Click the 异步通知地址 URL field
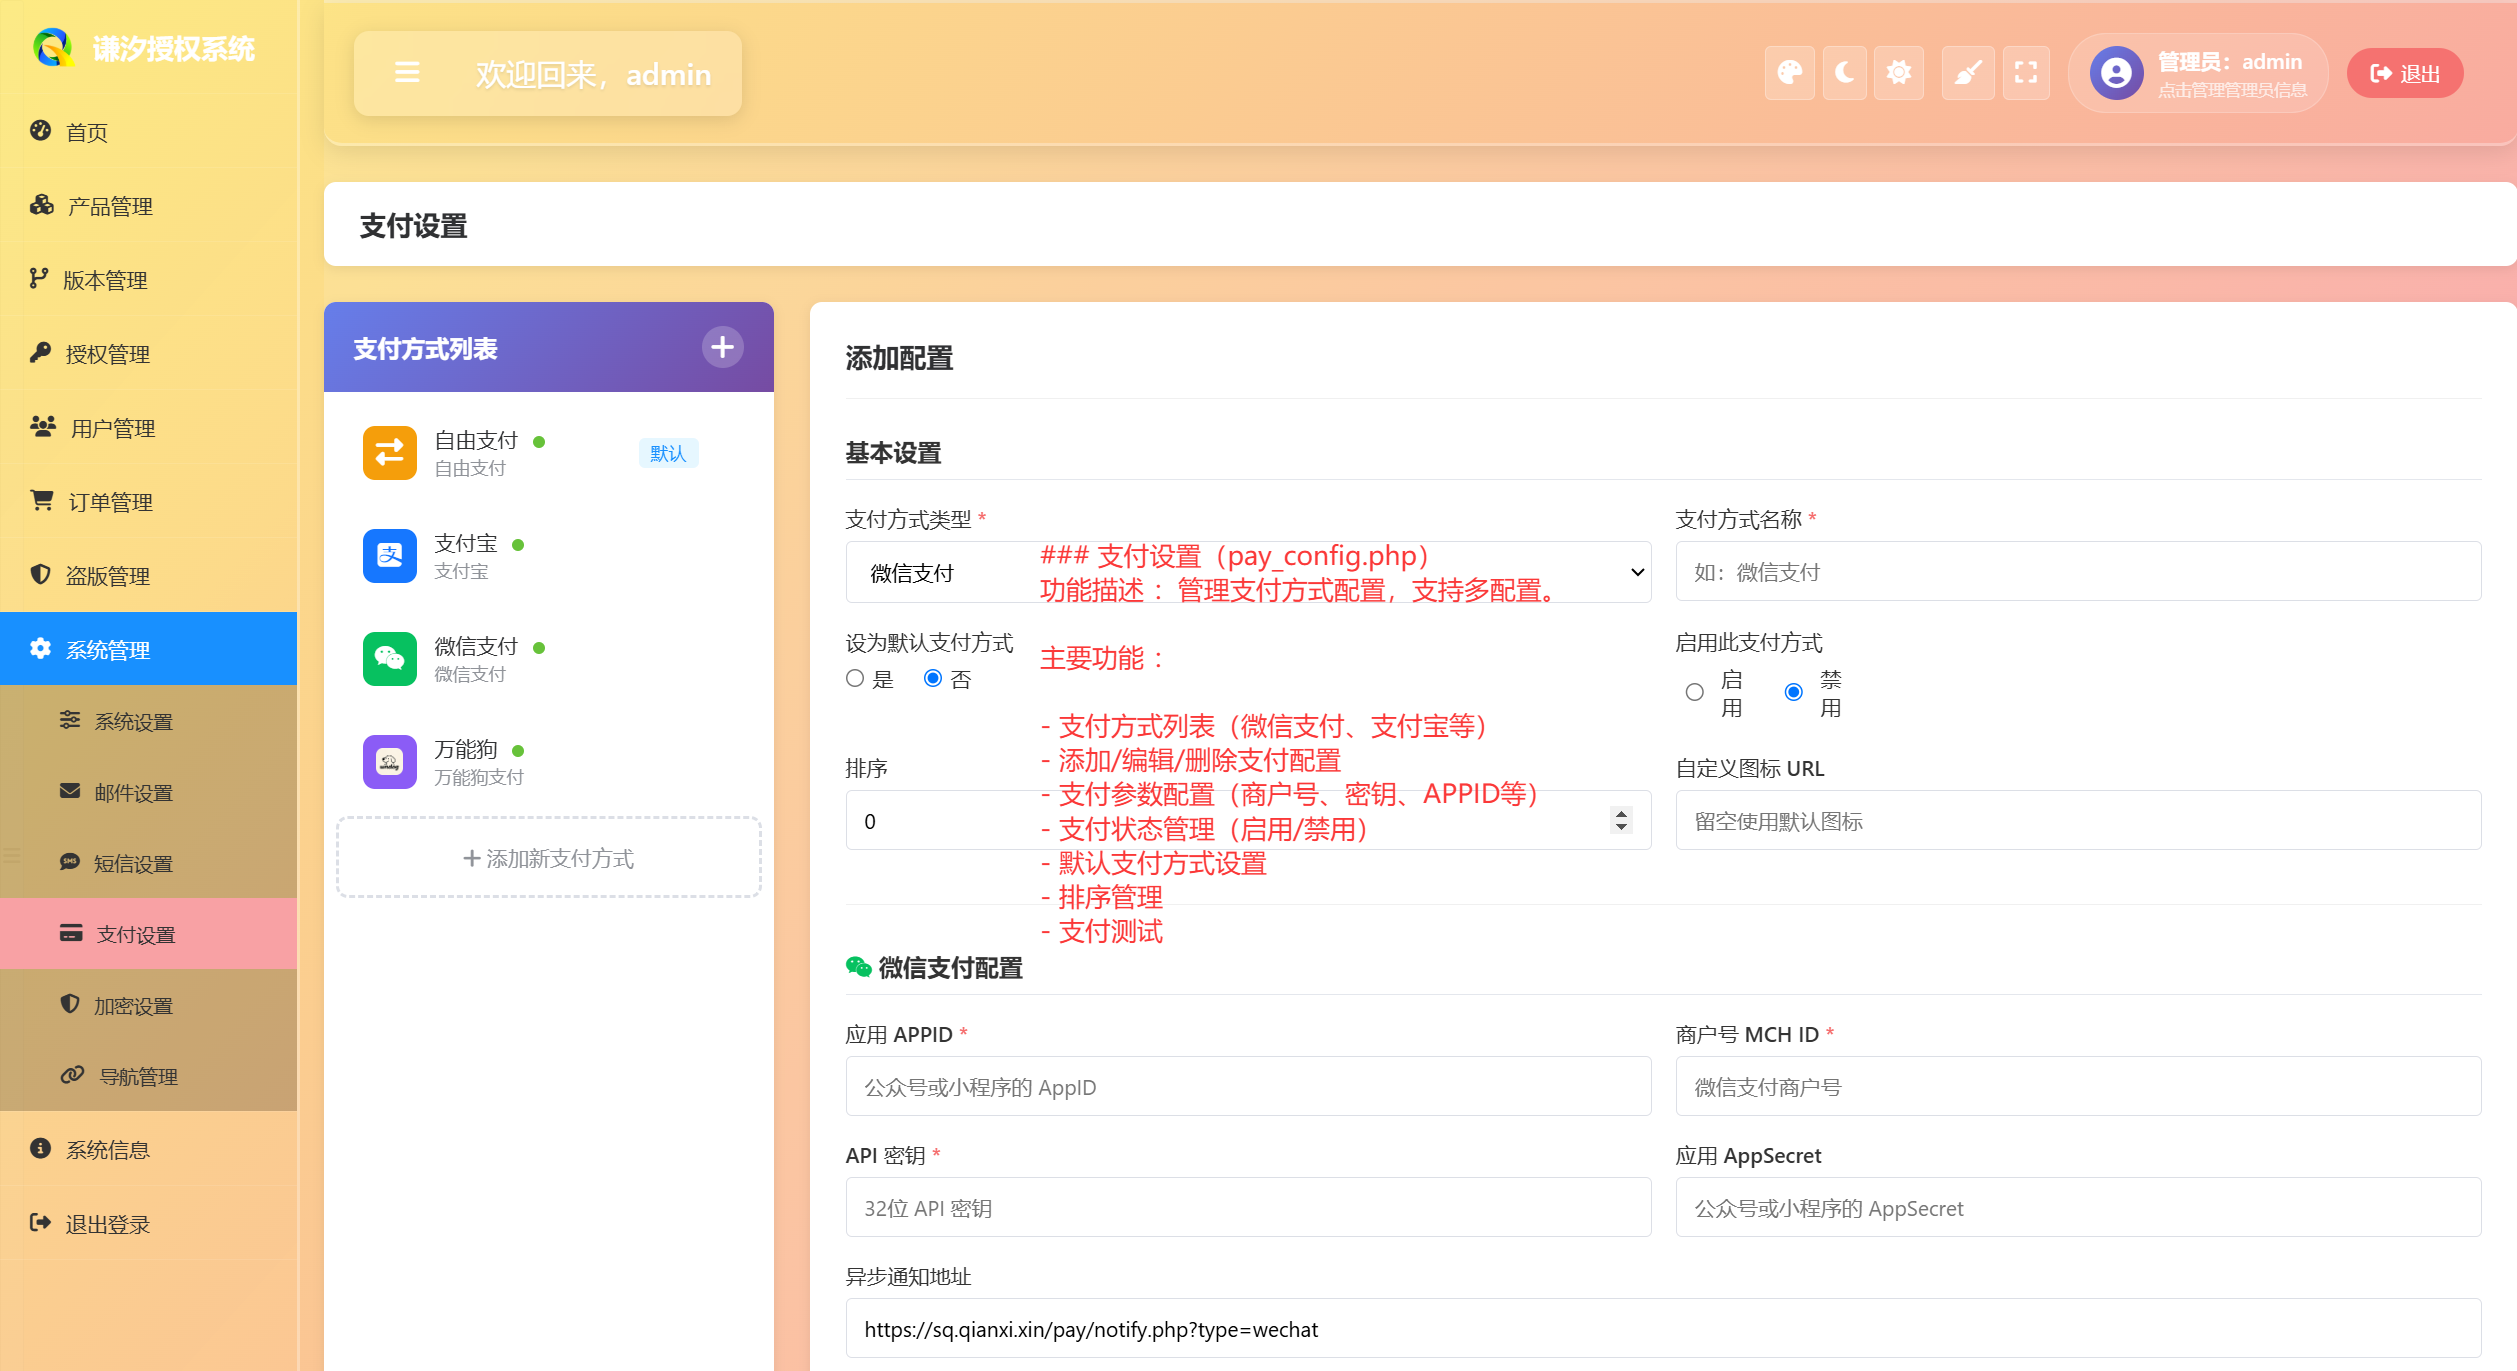Screen dimensions: 2517x1371 point(1663,1329)
